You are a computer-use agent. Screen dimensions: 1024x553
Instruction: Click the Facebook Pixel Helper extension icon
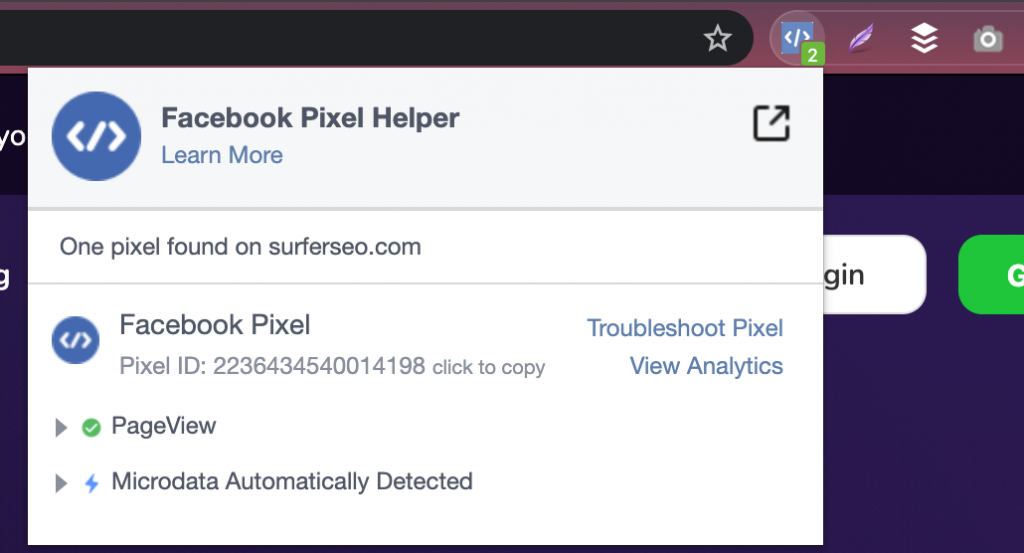pos(797,39)
